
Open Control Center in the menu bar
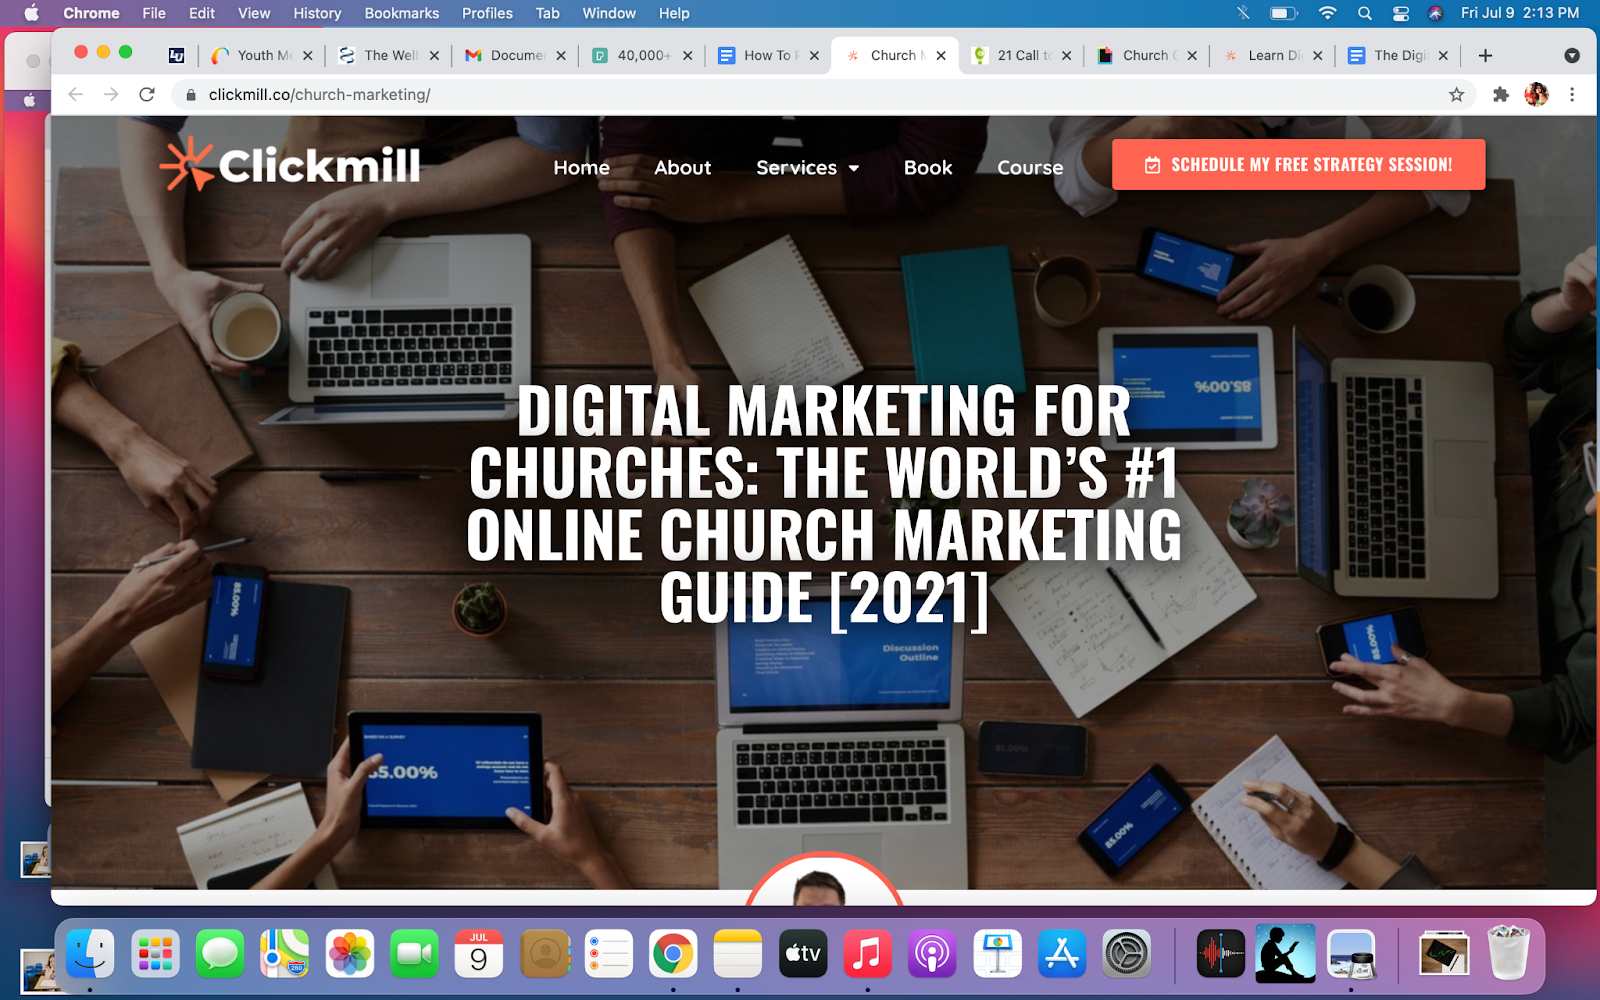click(x=1401, y=13)
